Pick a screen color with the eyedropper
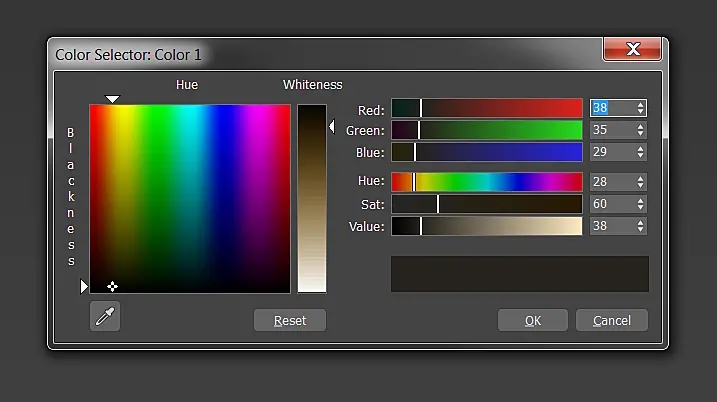 point(105,316)
